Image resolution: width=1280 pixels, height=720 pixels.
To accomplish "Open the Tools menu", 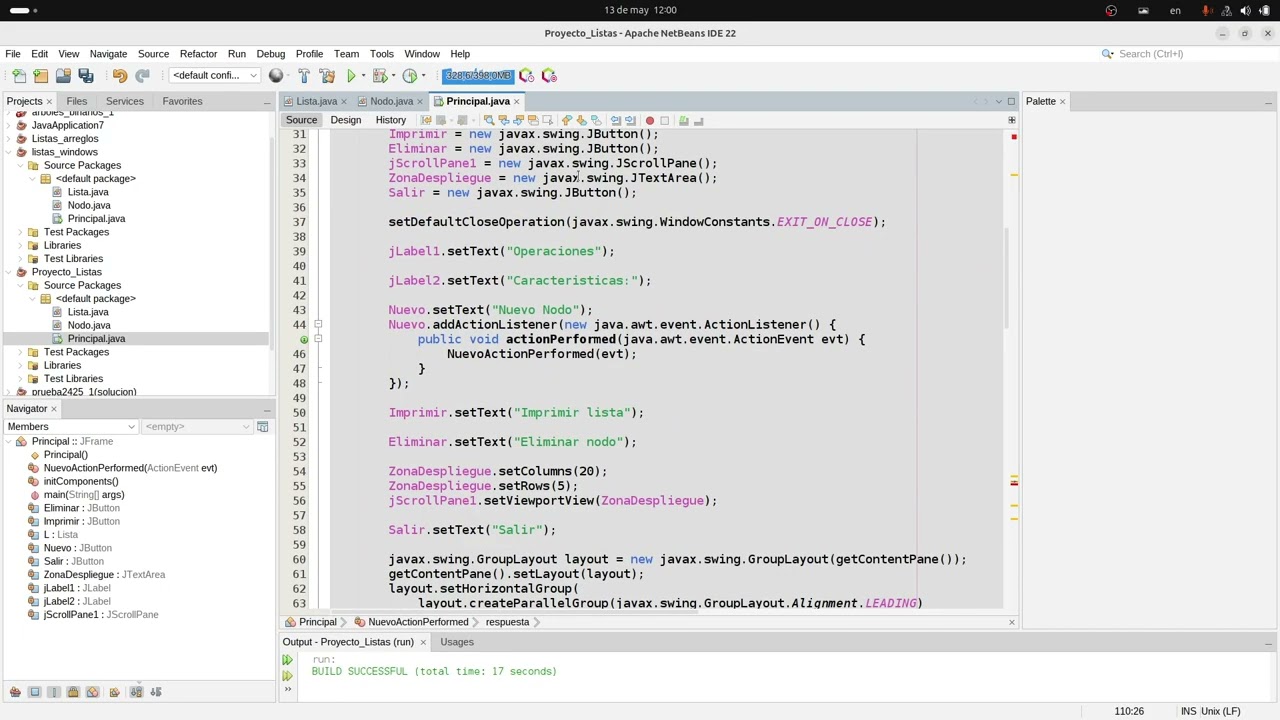I will pyautogui.click(x=381, y=54).
